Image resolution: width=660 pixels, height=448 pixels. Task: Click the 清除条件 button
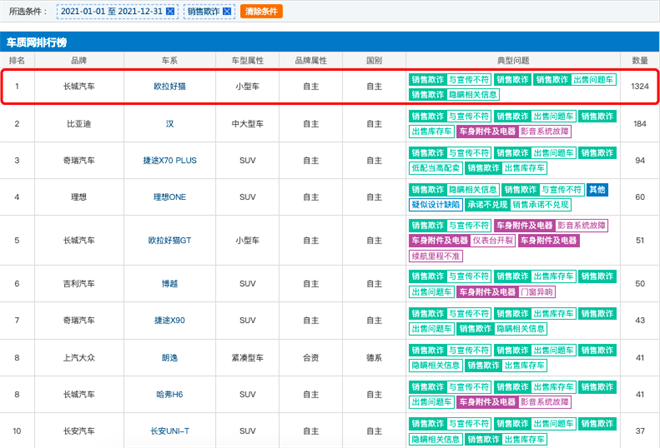tap(261, 11)
